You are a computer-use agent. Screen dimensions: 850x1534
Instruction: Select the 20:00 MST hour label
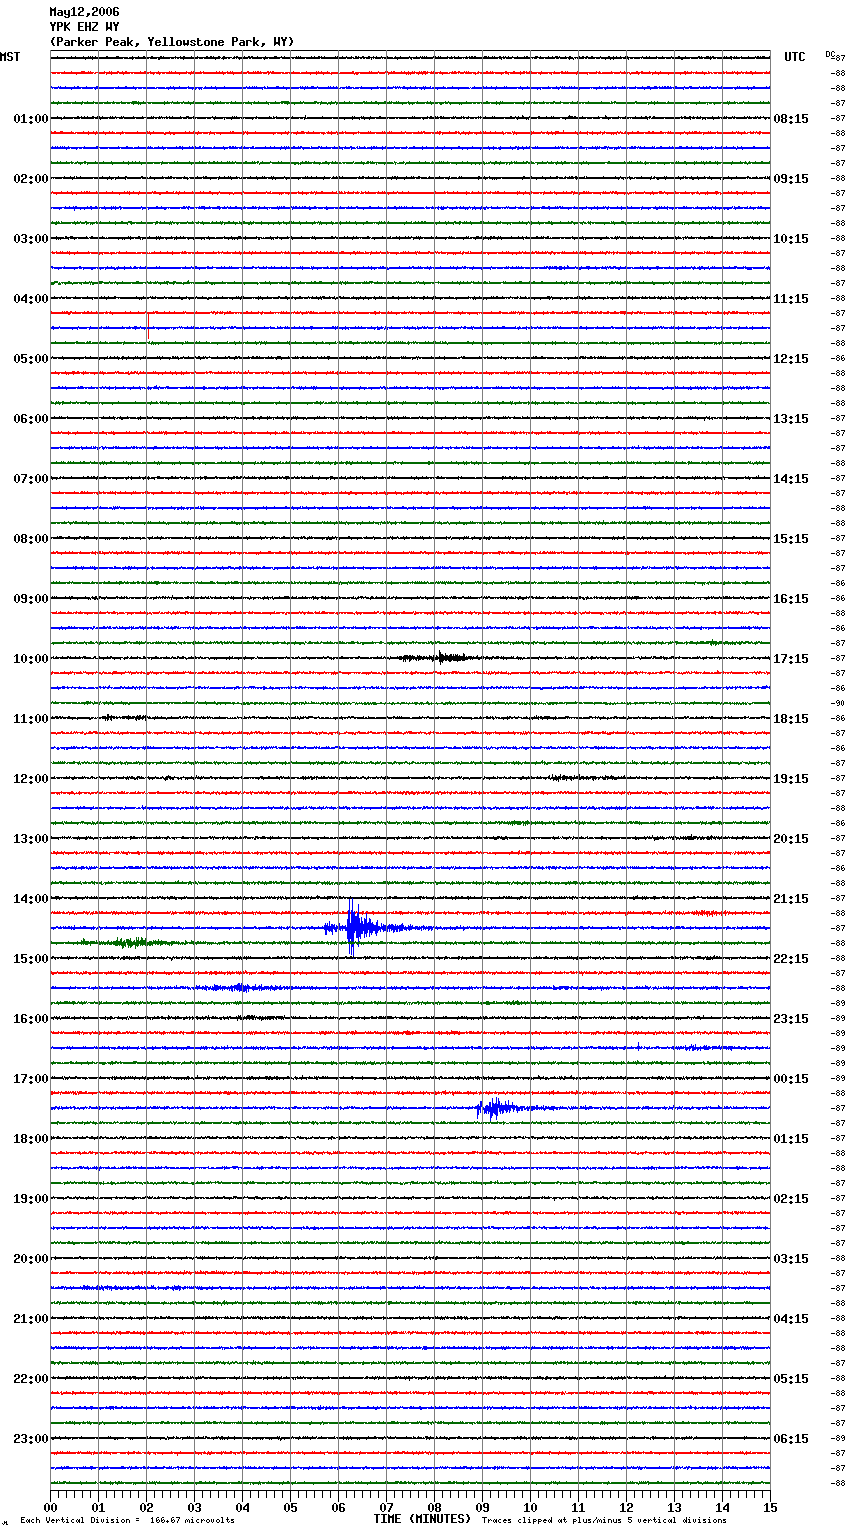[x=31, y=1259]
